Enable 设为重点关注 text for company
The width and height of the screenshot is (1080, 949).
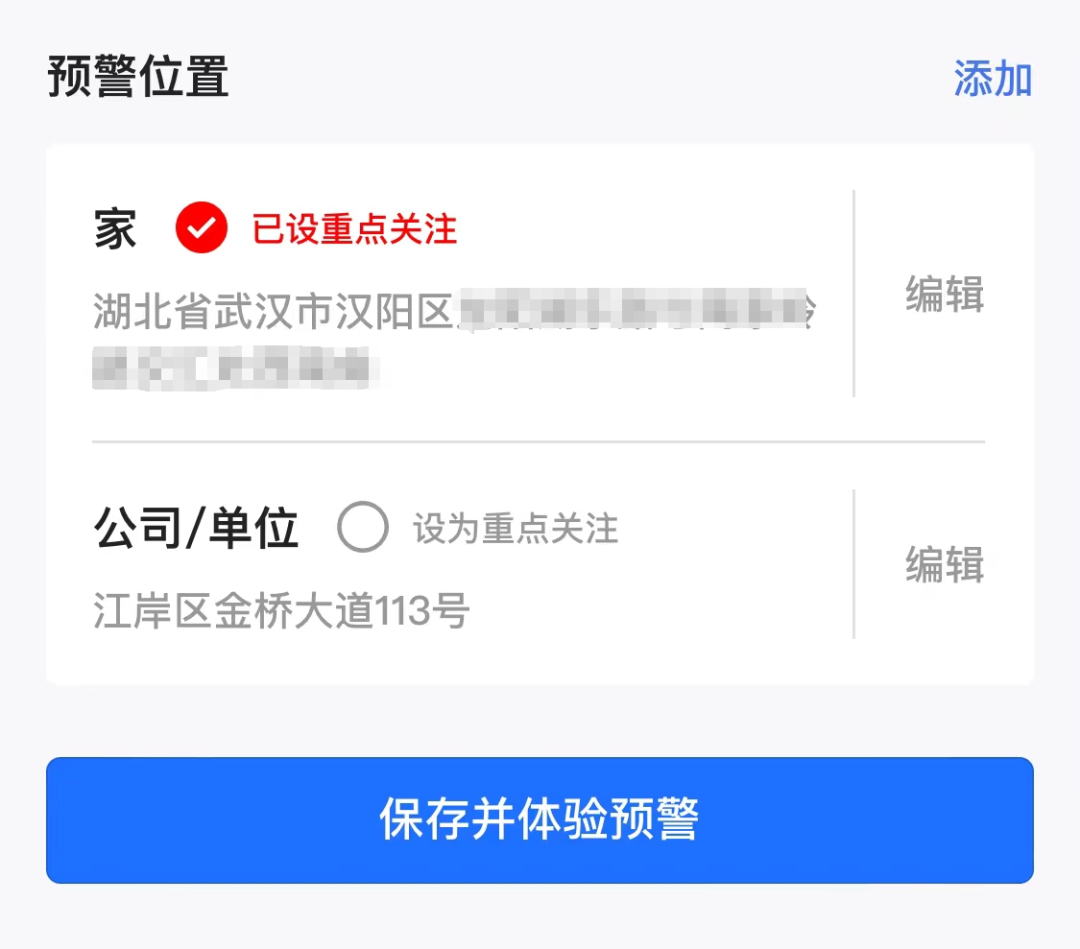point(515,528)
